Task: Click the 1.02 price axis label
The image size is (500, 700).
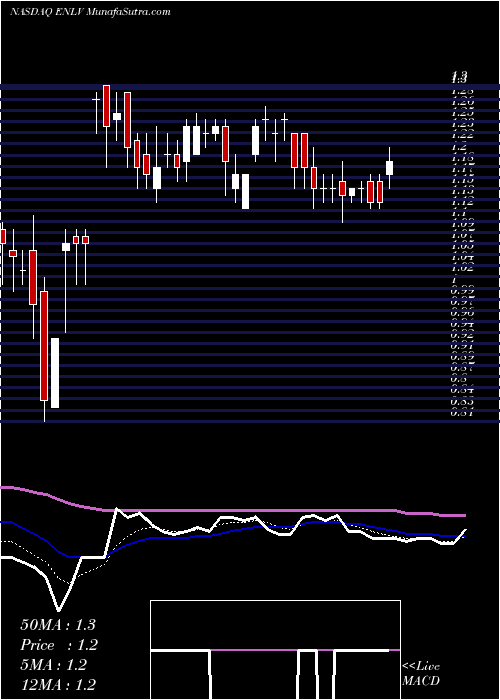Action: 463,268
